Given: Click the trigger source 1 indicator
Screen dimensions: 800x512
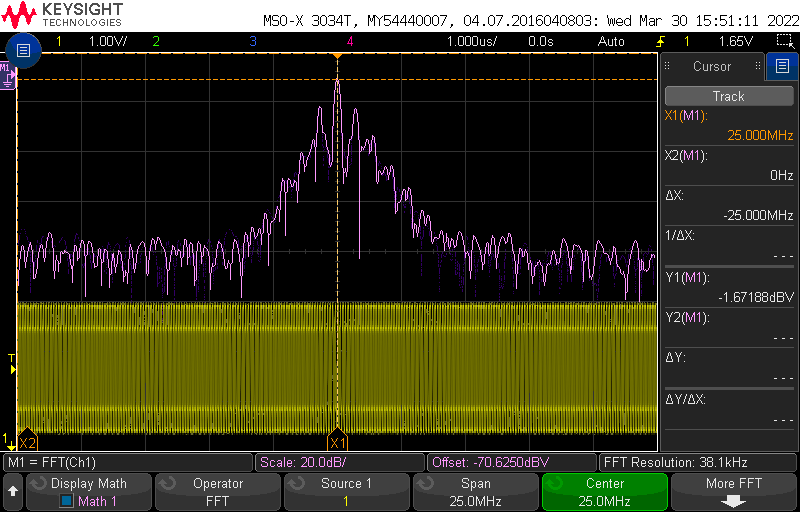Looking at the screenshot, I should pyautogui.click(x=686, y=41).
